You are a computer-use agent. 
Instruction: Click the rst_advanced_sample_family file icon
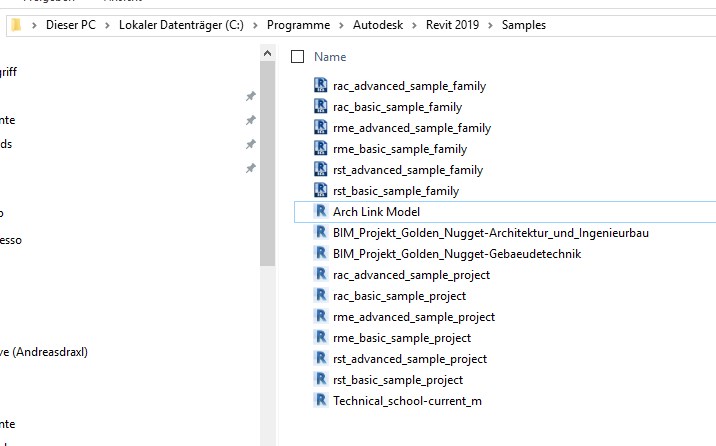(x=321, y=169)
